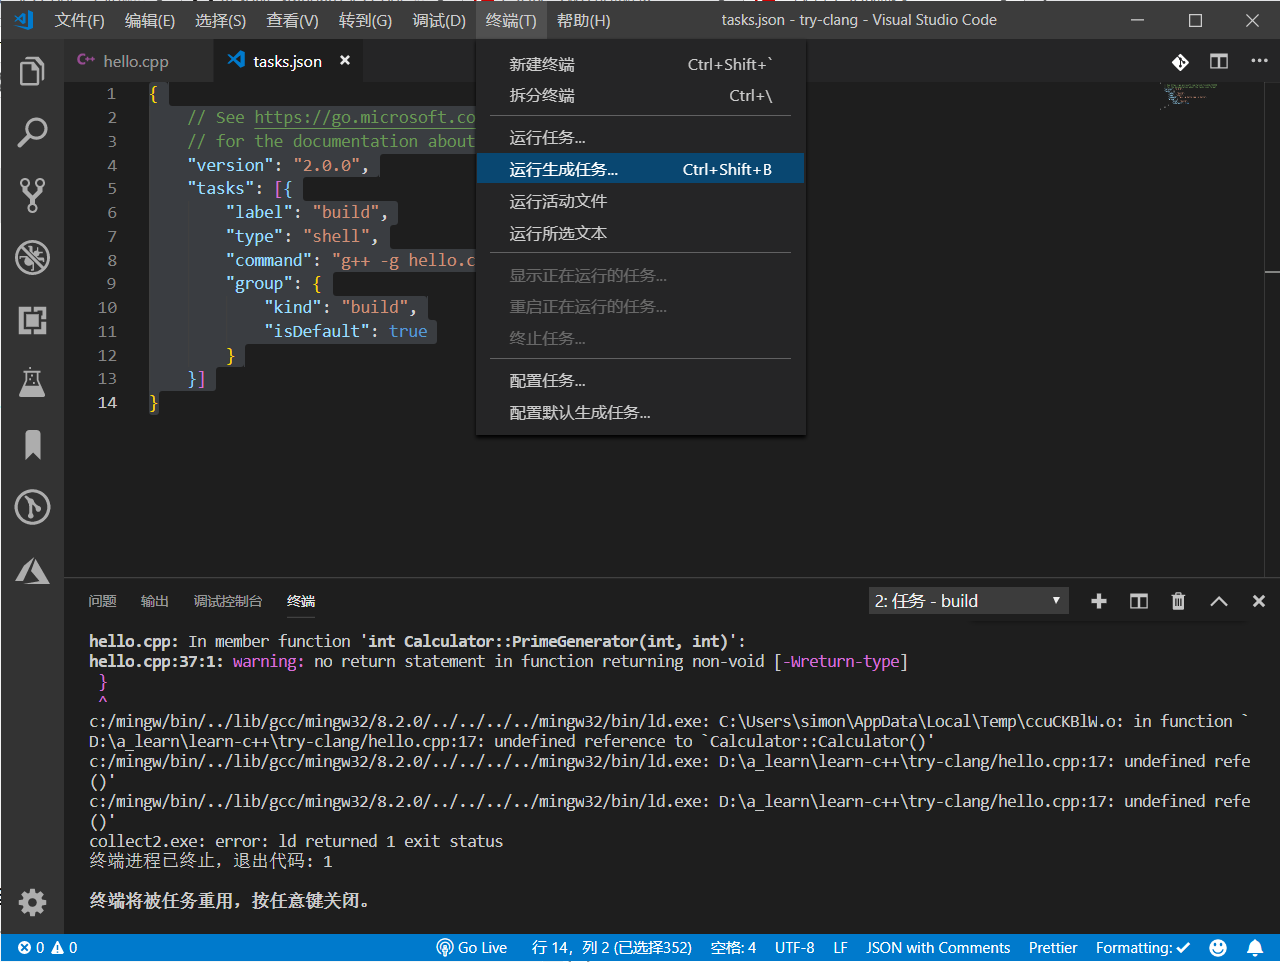Viewport: 1280px width, 962px height.
Task: Kill terminal with the trash icon
Action: (x=1178, y=601)
